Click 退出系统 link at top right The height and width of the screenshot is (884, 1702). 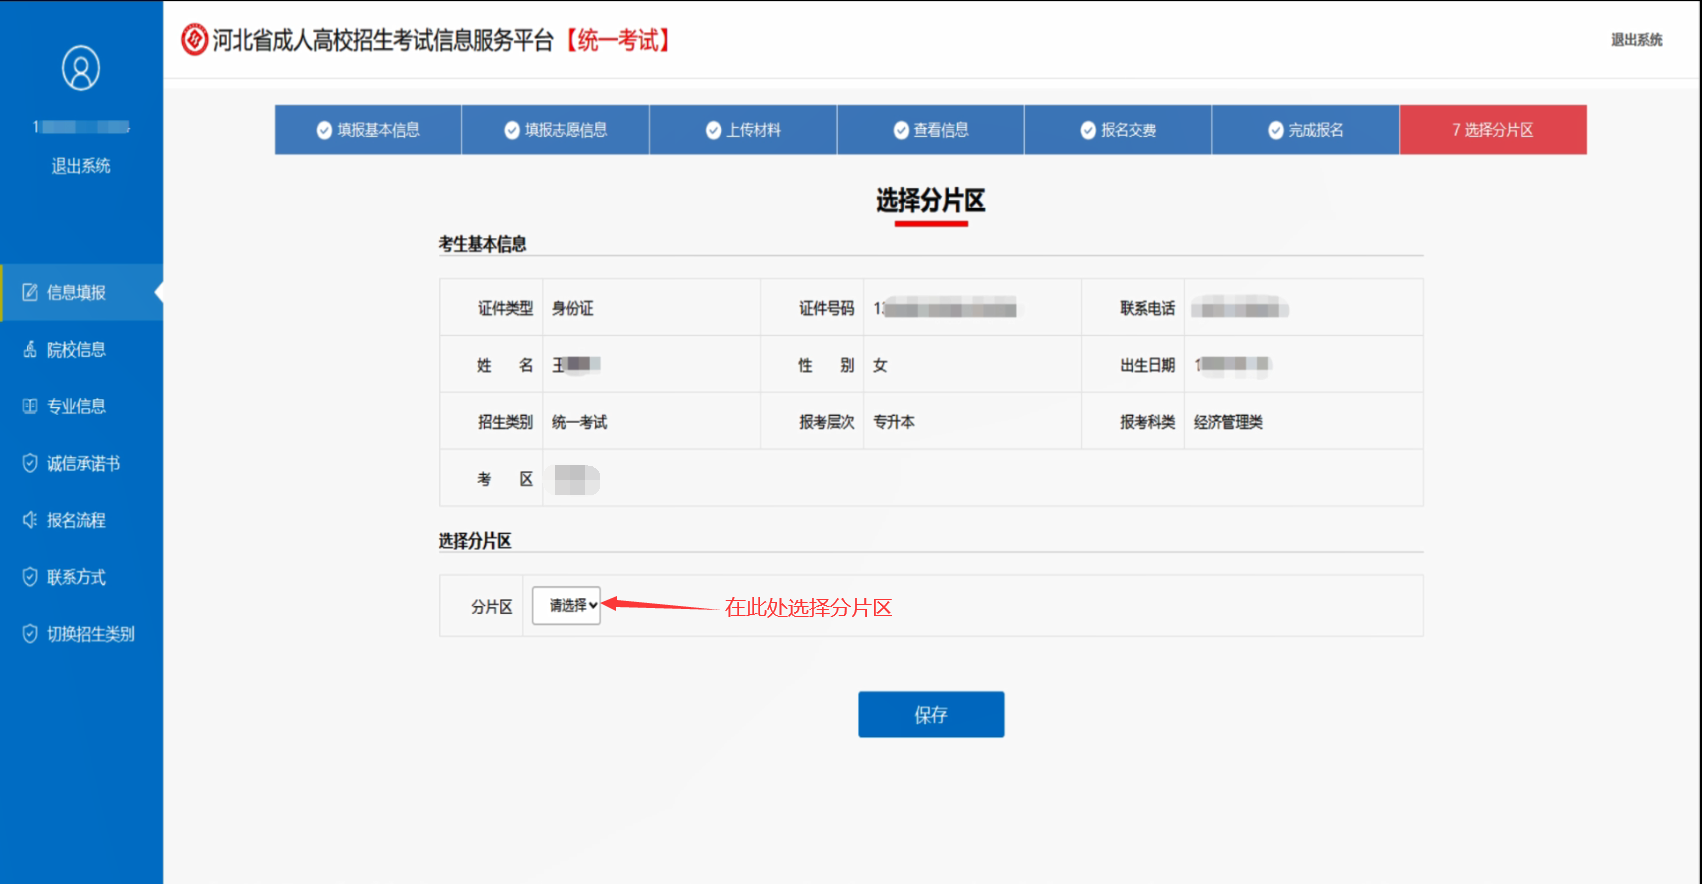(x=1636, y=40)
